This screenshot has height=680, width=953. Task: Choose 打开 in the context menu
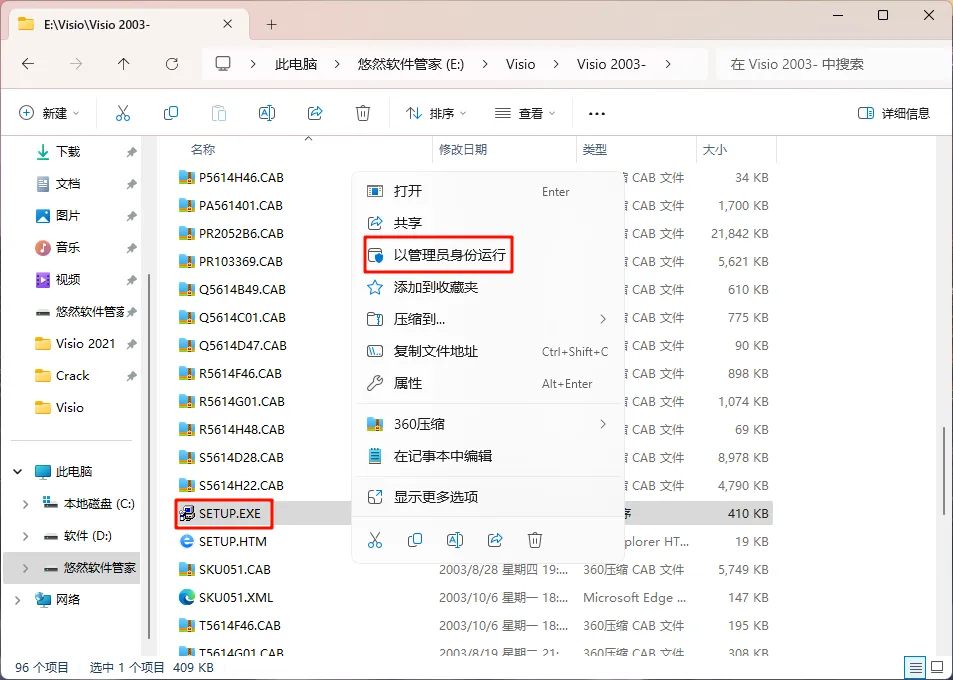[487, 191]
